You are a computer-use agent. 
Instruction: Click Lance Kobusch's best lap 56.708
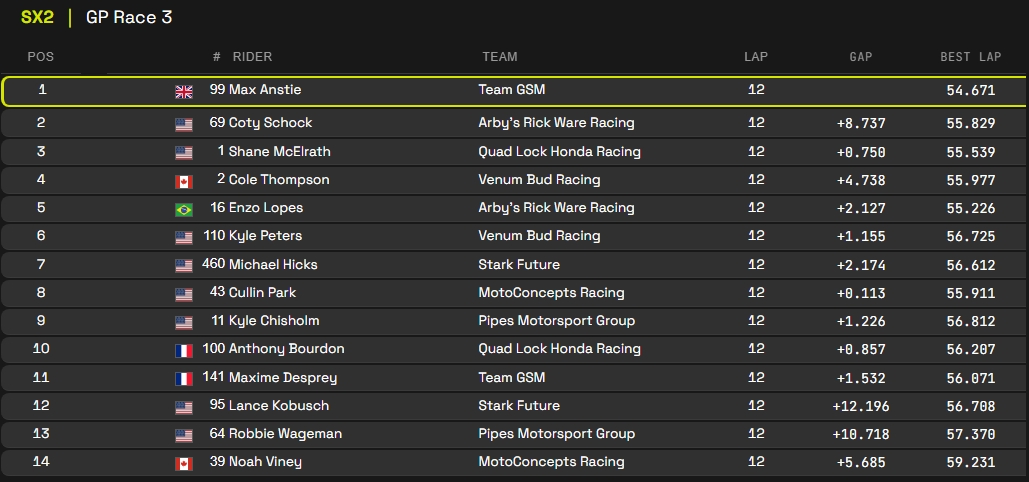coord(970,406)
